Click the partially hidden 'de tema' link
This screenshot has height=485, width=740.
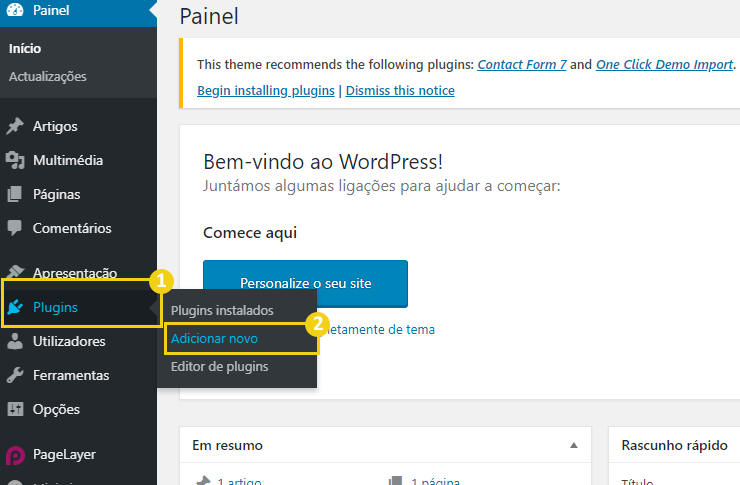[380, 329]
